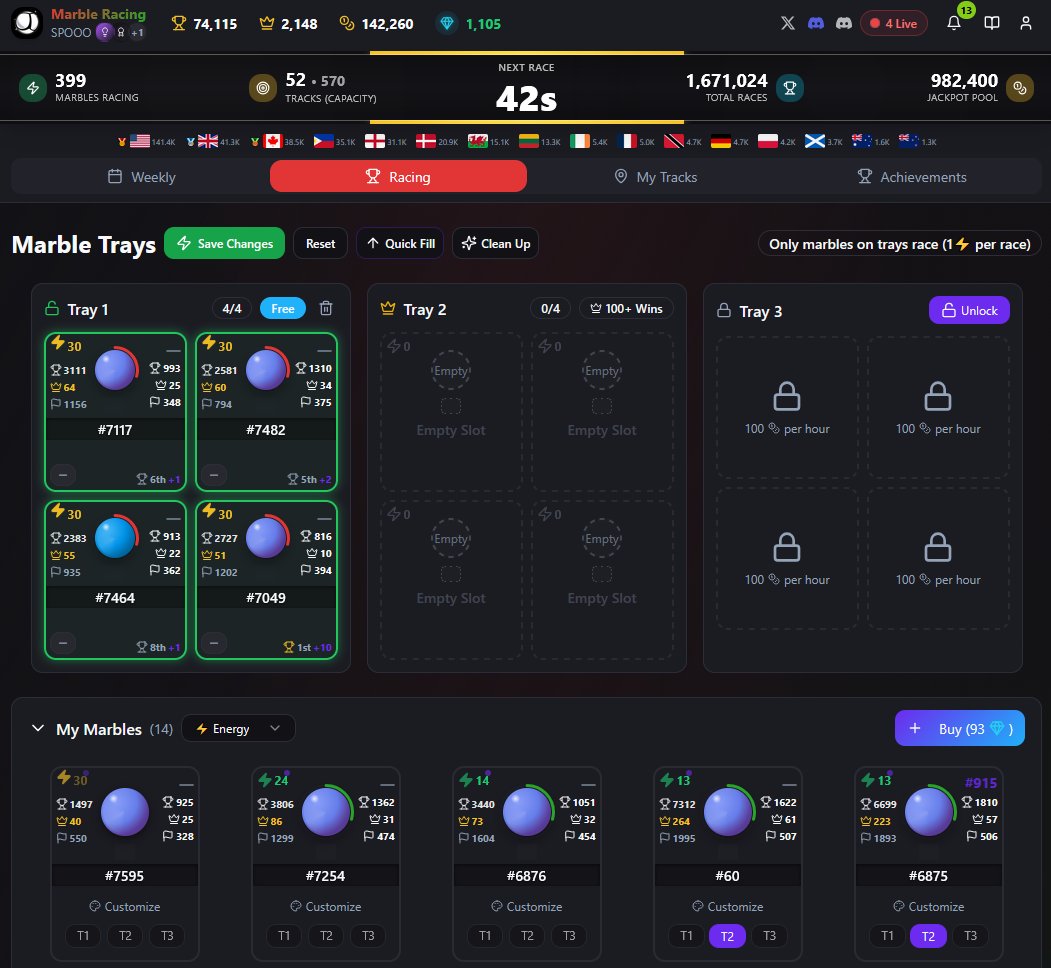
Task: Unlock Tray 3
Action: tap(969, 310)
